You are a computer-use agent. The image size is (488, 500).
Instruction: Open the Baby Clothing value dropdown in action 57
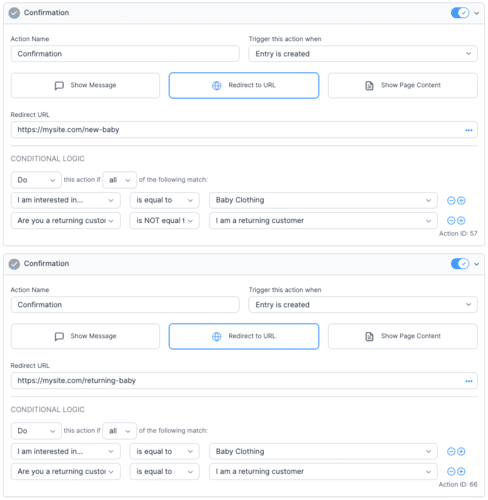click(x=323, y=200)
